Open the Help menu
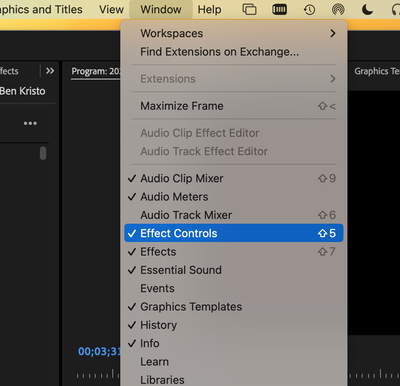This screenshot has width=400, height=386. [209, 9]
